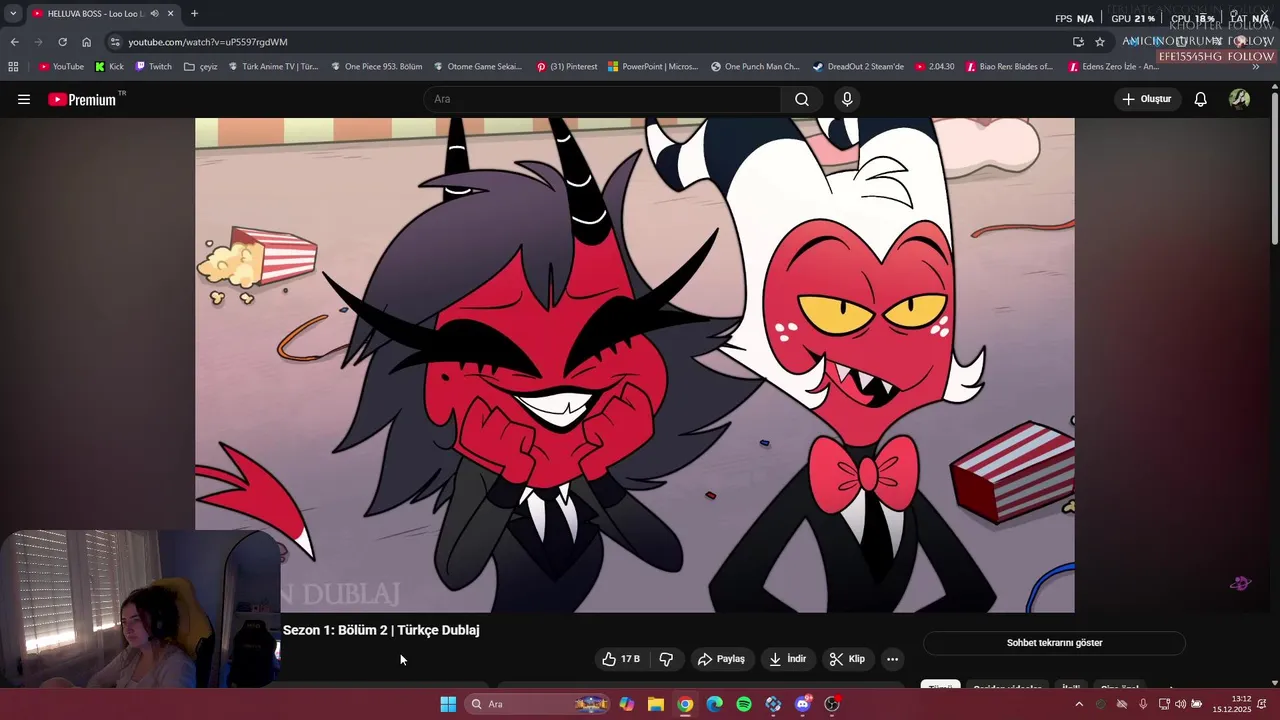Open Biao Ren: Blades of bookmark
This screenshot has height=720, width=1280.
(x=1010, y=67)
